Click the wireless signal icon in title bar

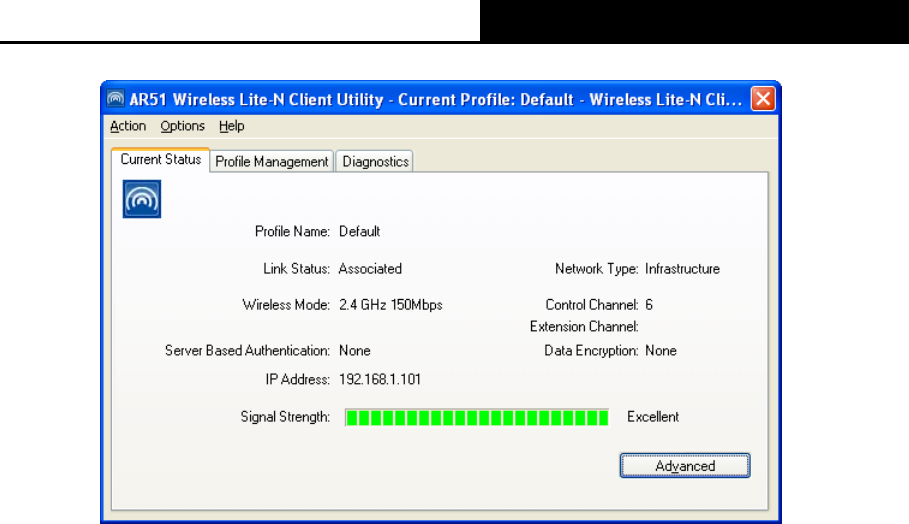115,99
